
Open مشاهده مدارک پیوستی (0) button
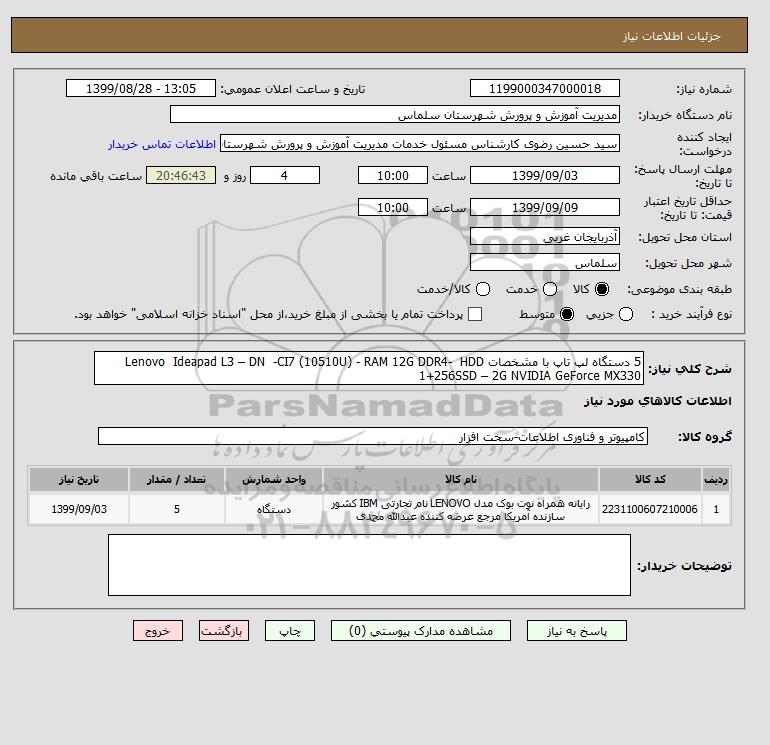pos(421,631)
